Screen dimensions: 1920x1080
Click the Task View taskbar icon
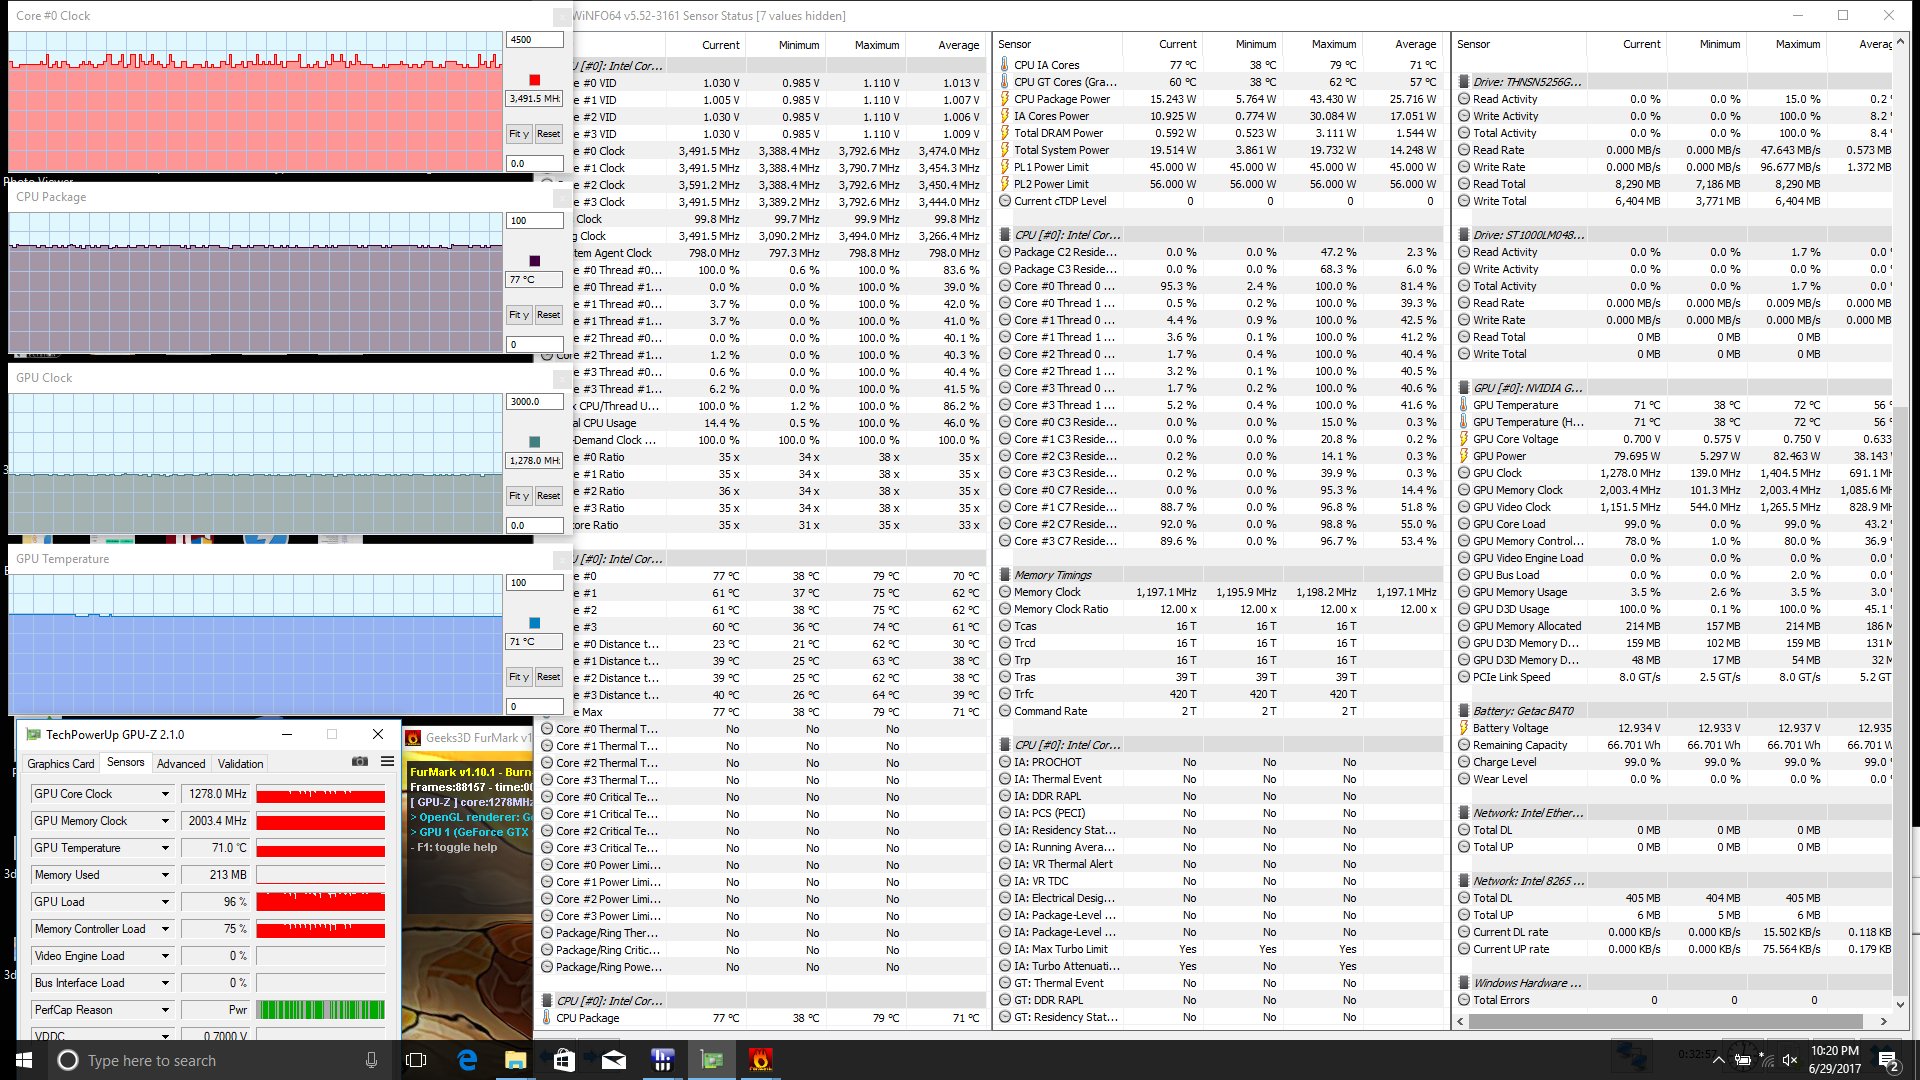coord(416,1060)
